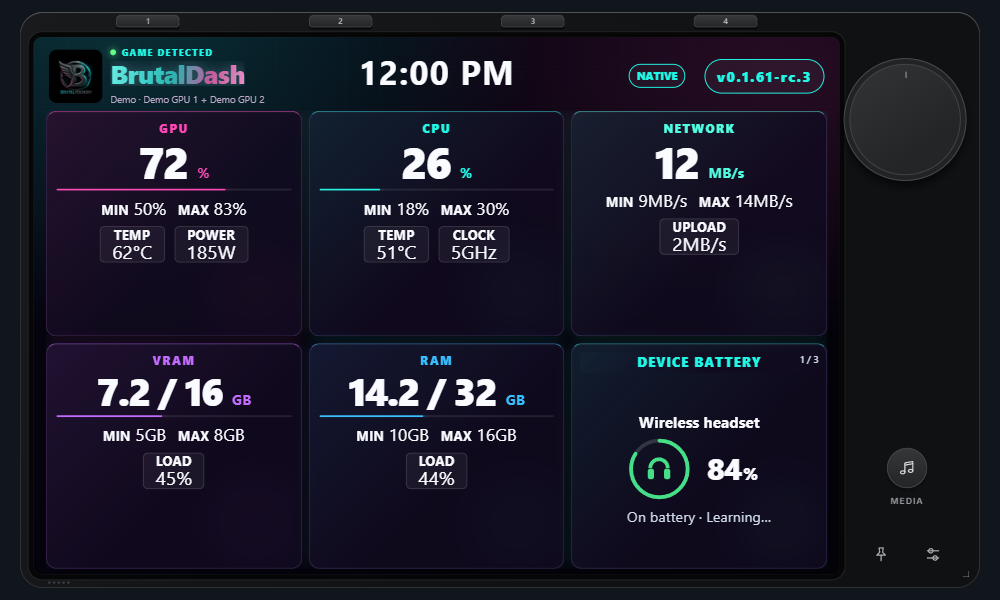Viewport: 1000px width, 600px height.
Task: Click VRAM MAX 8GB text
Action: click(211, 435)
